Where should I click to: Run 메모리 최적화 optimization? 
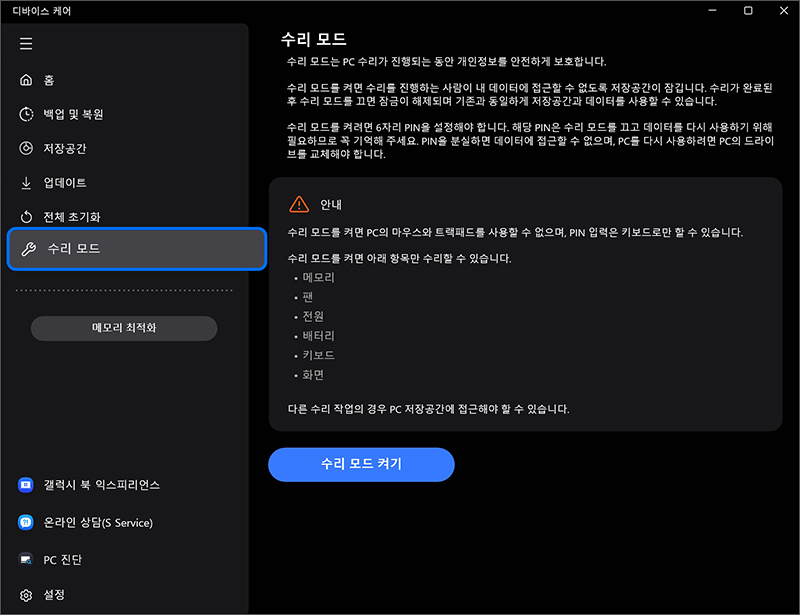(124, 328)
